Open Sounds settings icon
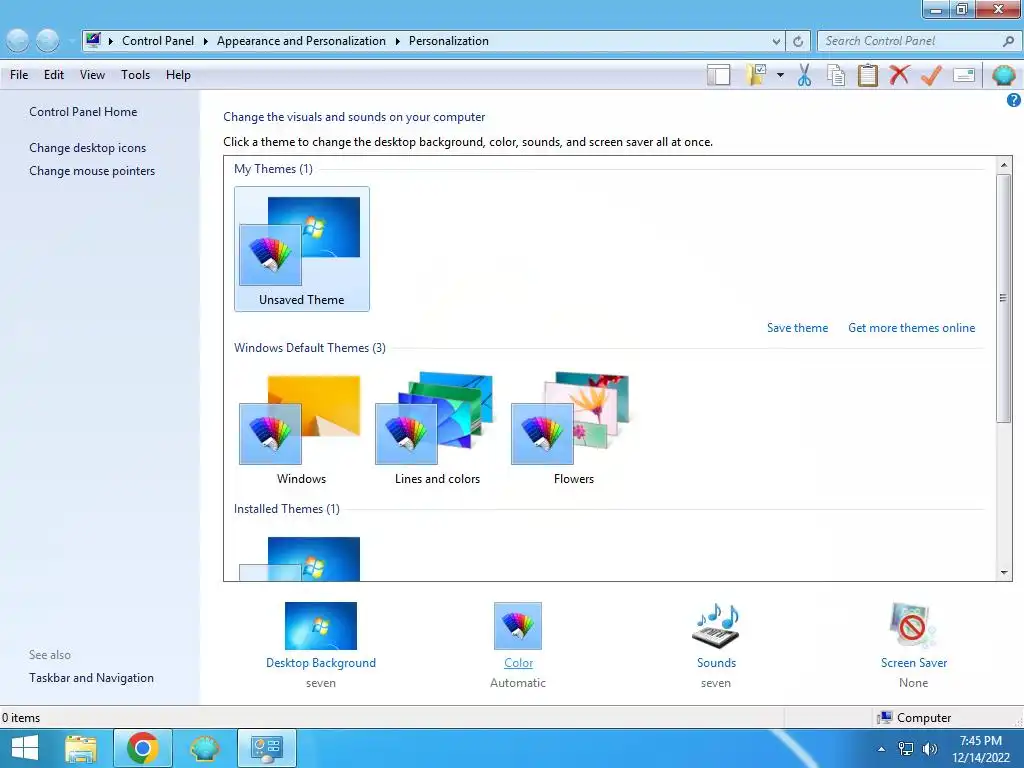 (x=716, y=626)
